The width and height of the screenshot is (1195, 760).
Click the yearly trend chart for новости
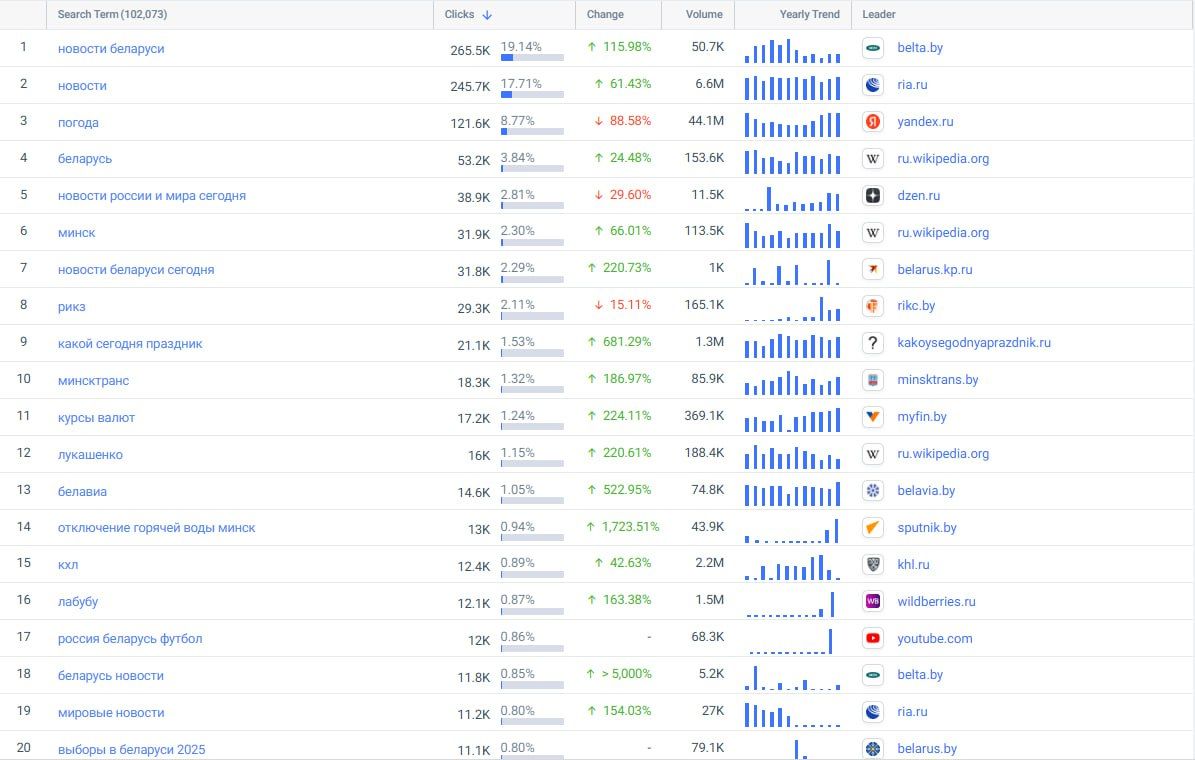point(792,87)
